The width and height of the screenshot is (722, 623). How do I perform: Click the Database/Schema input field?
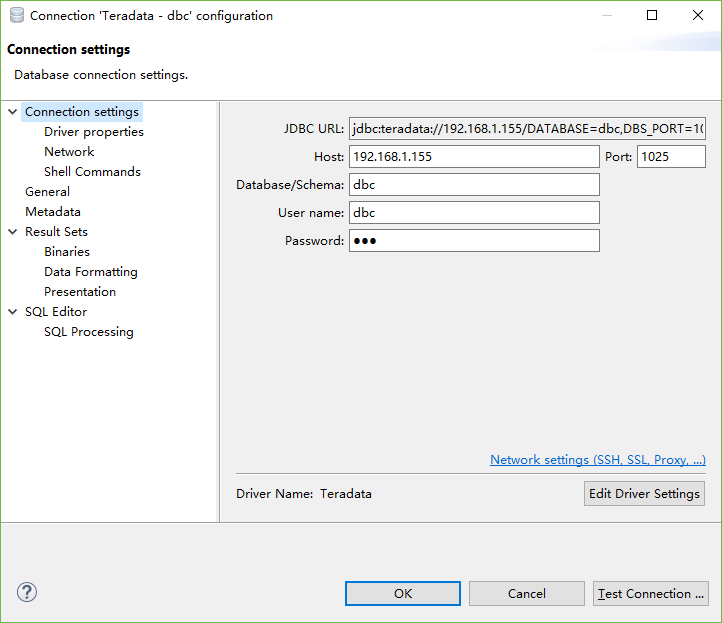(x=474, y=185)
